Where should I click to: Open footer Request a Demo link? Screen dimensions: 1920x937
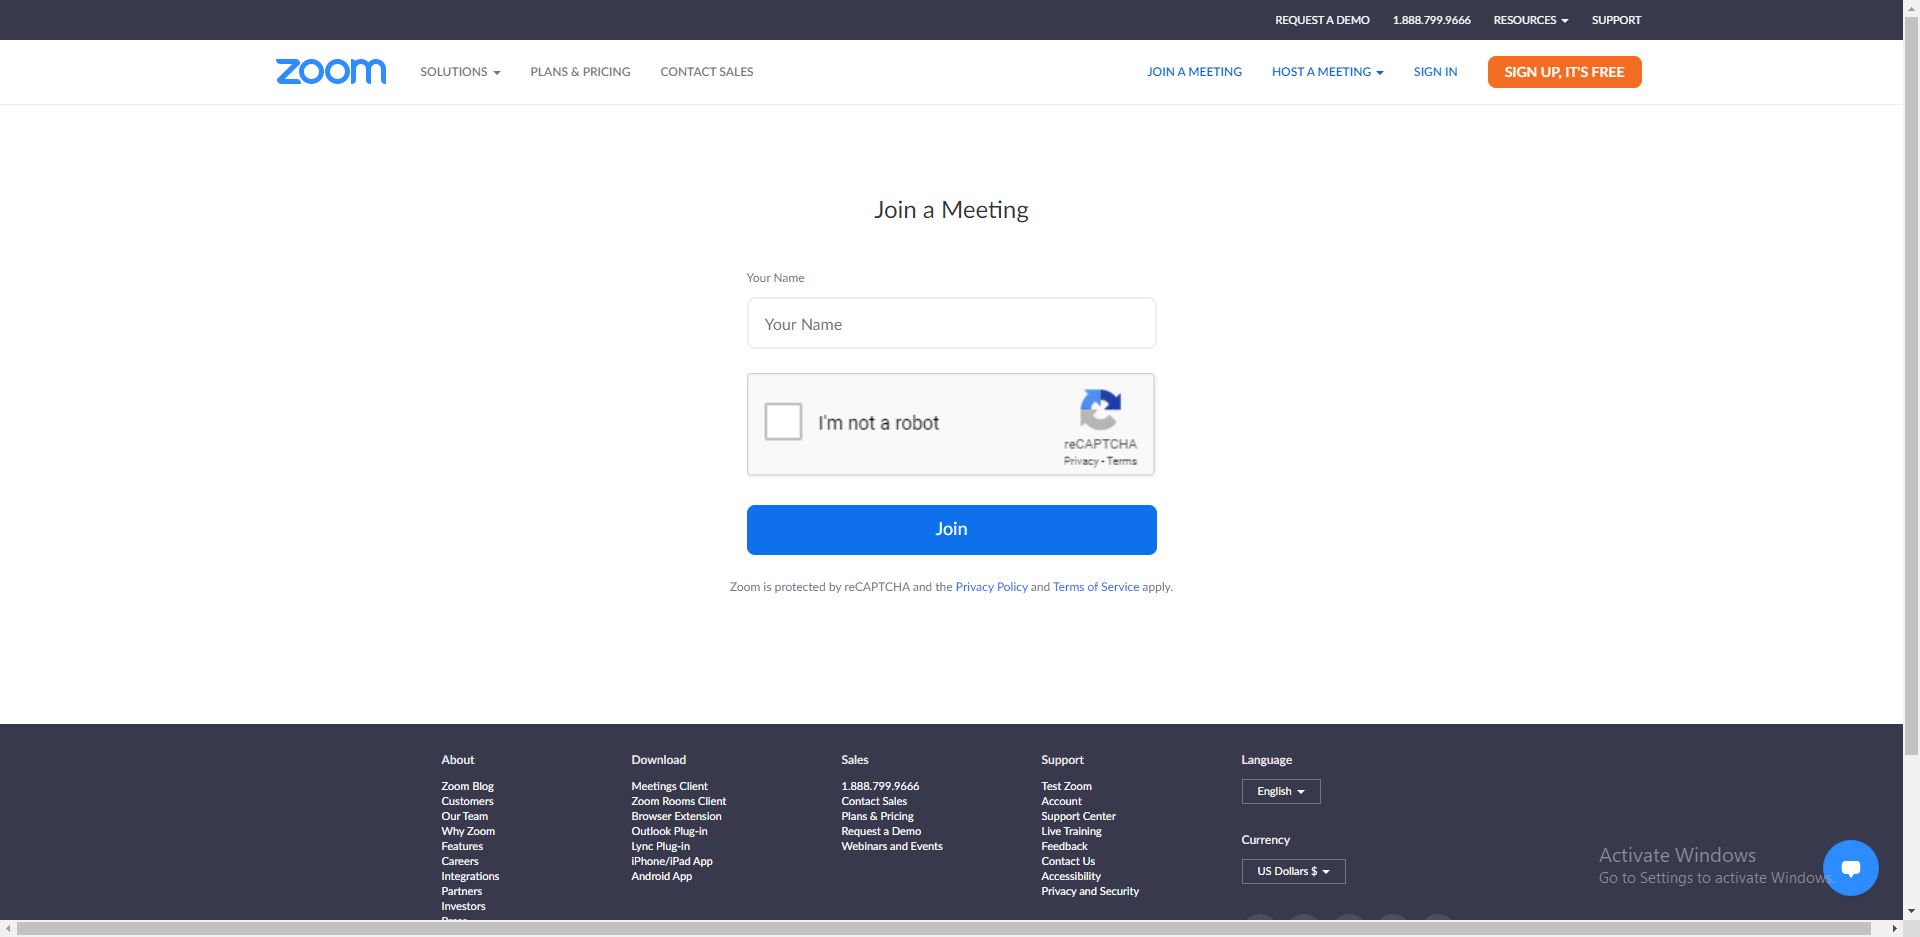coord(882,831)
